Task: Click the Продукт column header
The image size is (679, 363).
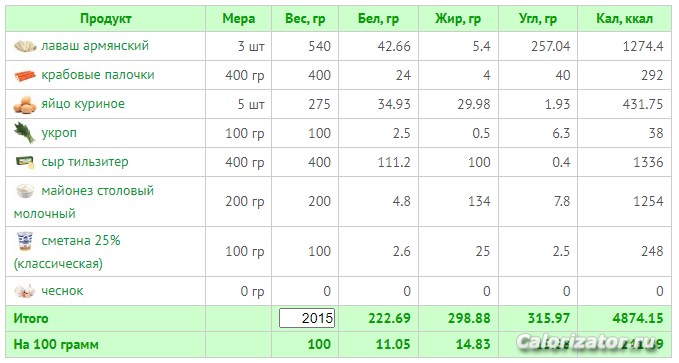Action: tap(106, 19)
